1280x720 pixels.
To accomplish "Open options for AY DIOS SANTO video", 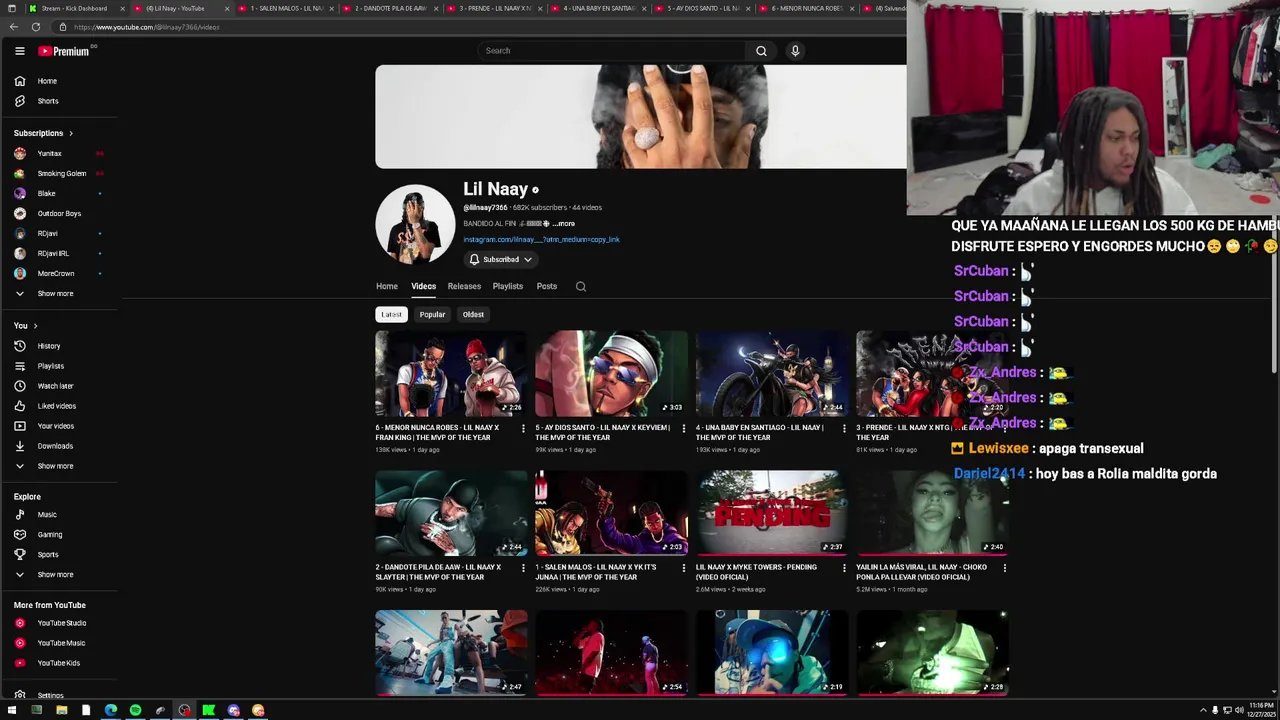I will tap(684, 428).
